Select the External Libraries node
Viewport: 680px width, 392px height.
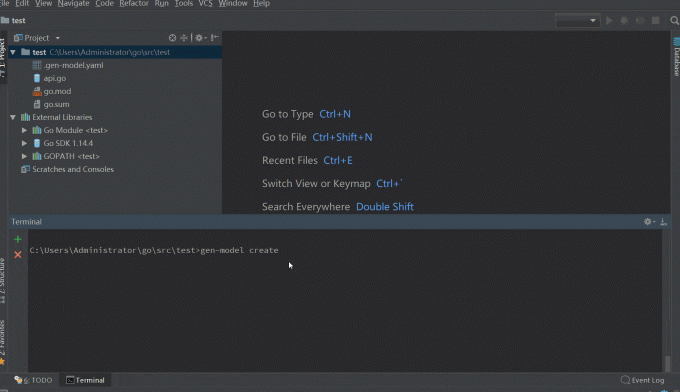click(62, 117)
